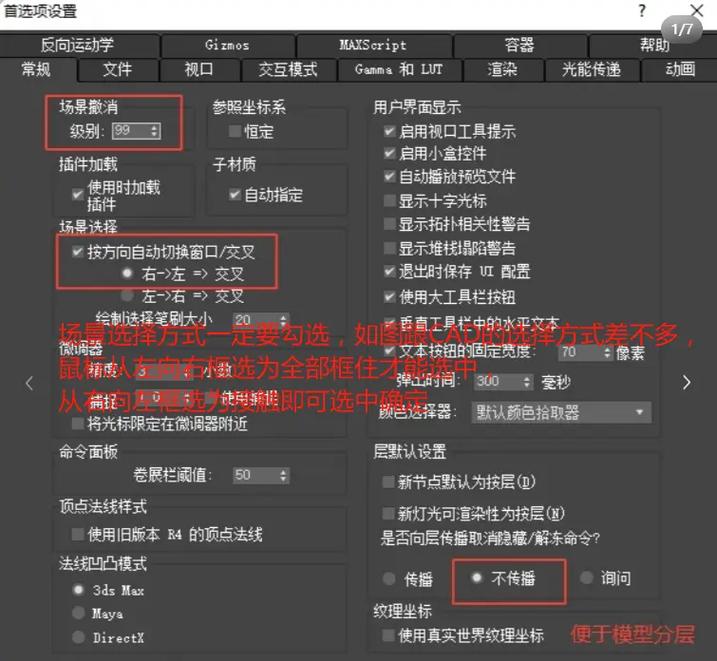The width and height of the screenshot is (717, 661).
Task: Toggle the 自动指定 checkbox
Action: [x=235, y=195]
